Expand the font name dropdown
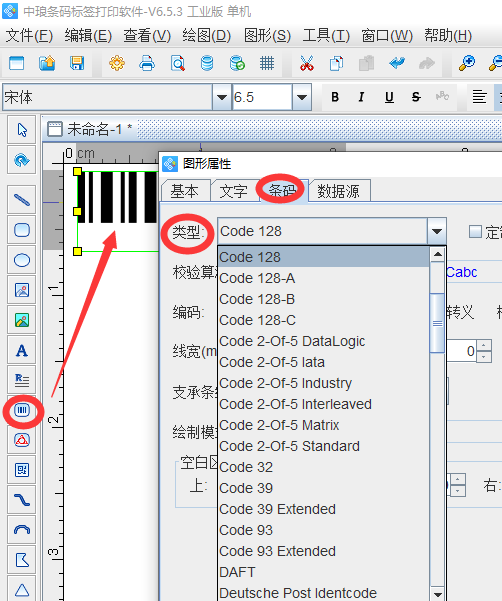The width and height of the screenshot is (502, 601). [222, 97]
